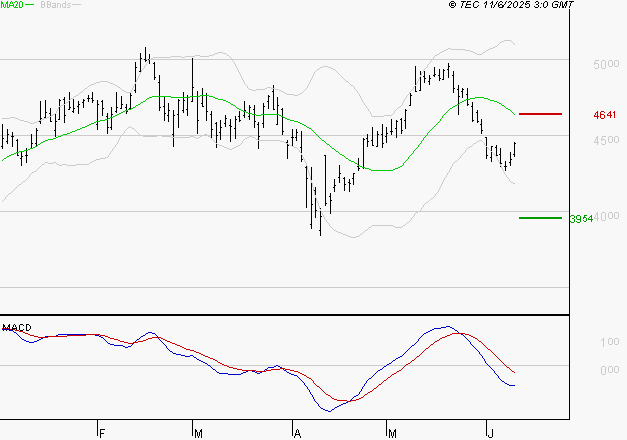Click the A month marker on time axis

click(x=297, y=434)
